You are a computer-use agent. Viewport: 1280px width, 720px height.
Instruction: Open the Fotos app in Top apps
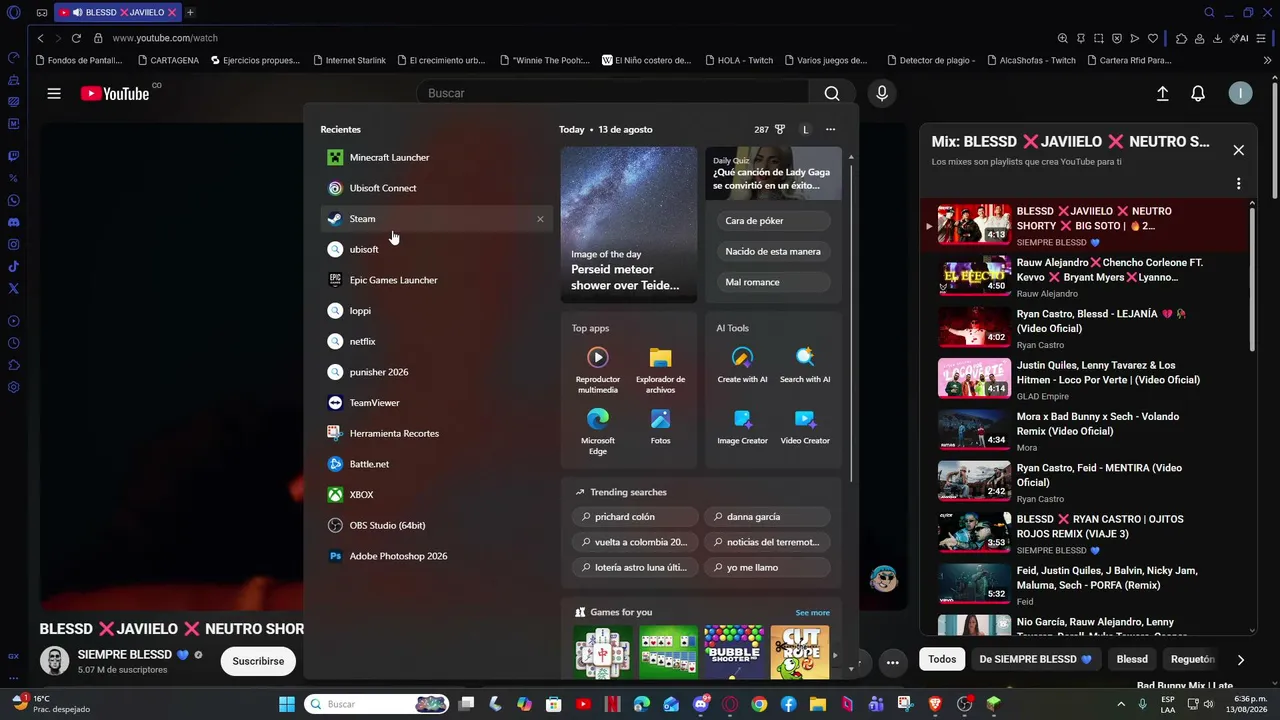[x=660, y=426]
